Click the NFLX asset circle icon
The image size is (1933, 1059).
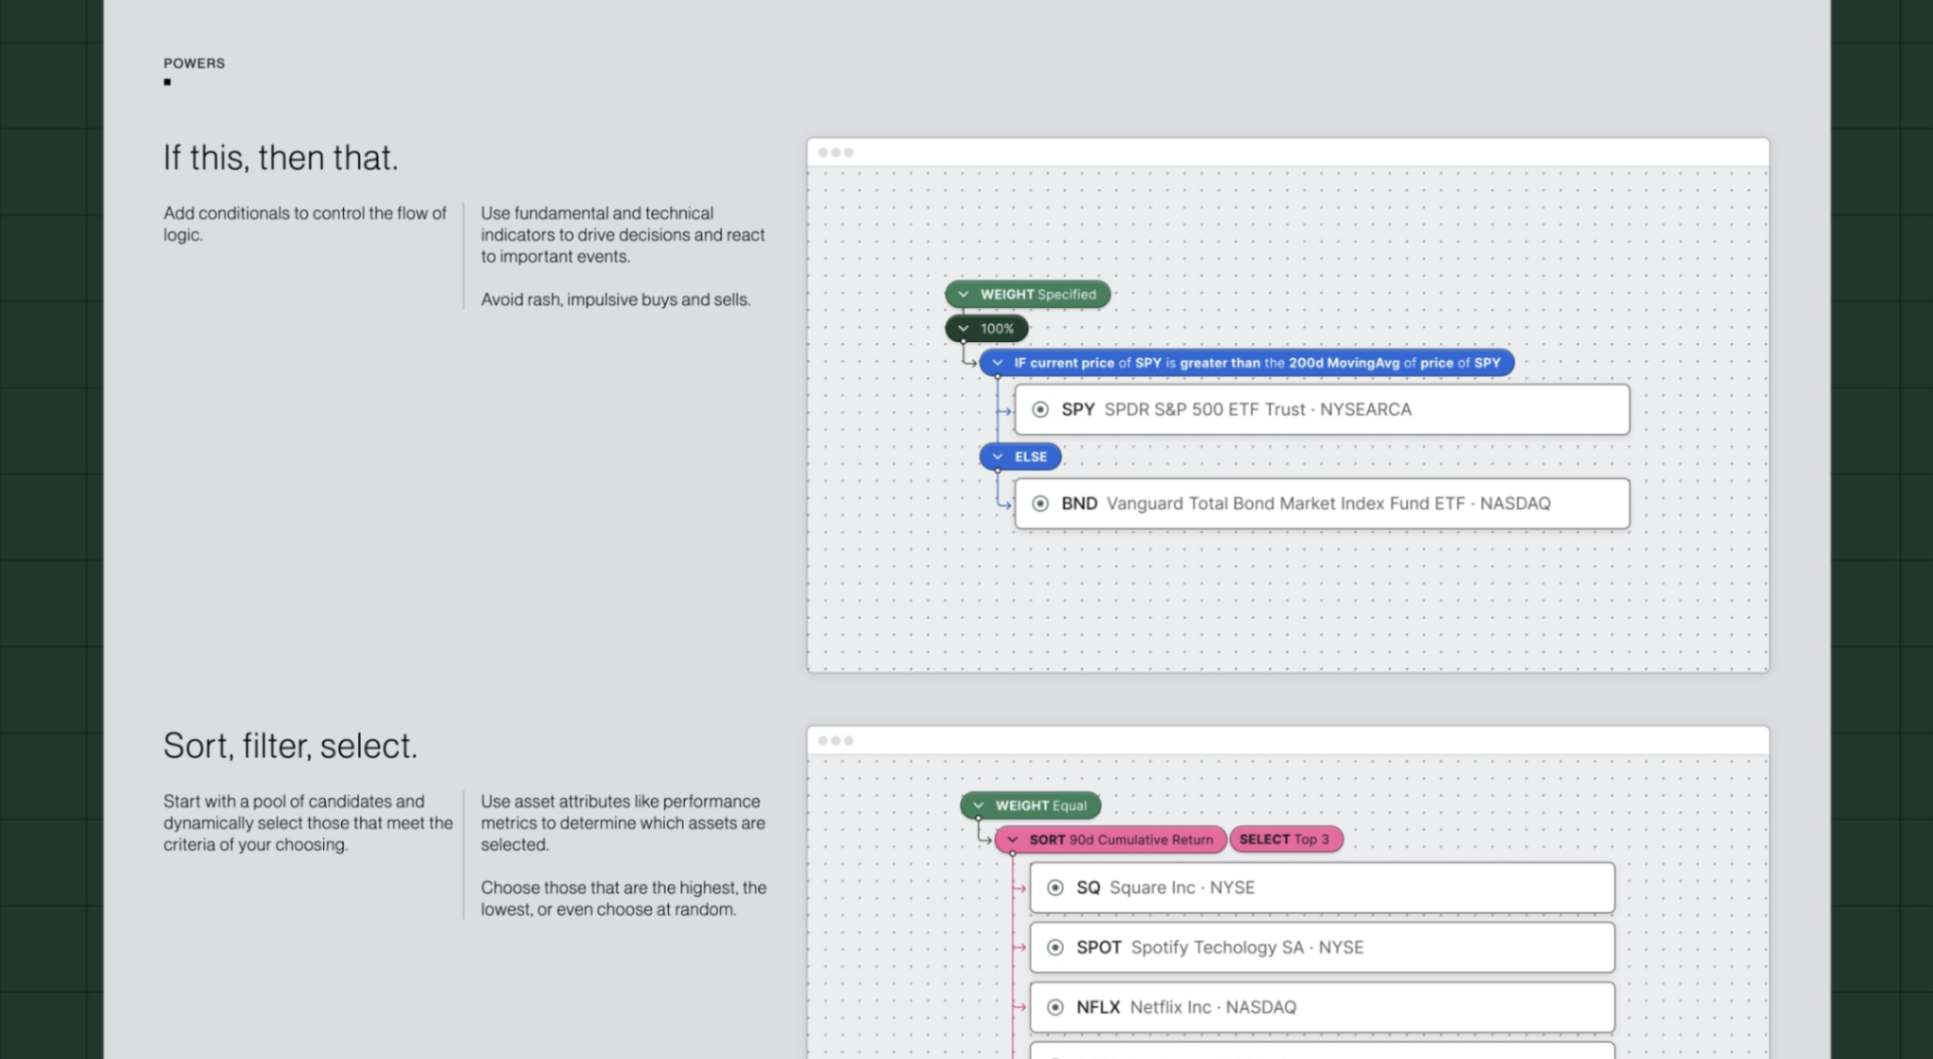coord(1055,1008)
